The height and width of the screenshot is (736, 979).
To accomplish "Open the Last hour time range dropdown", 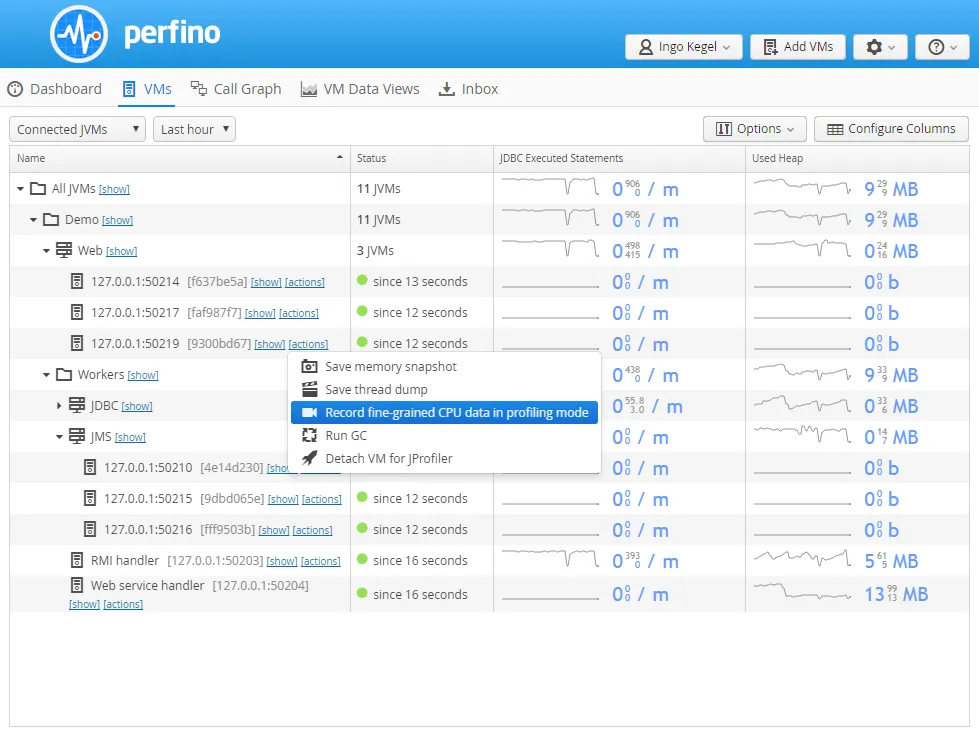I will click(x=193, y=128).
